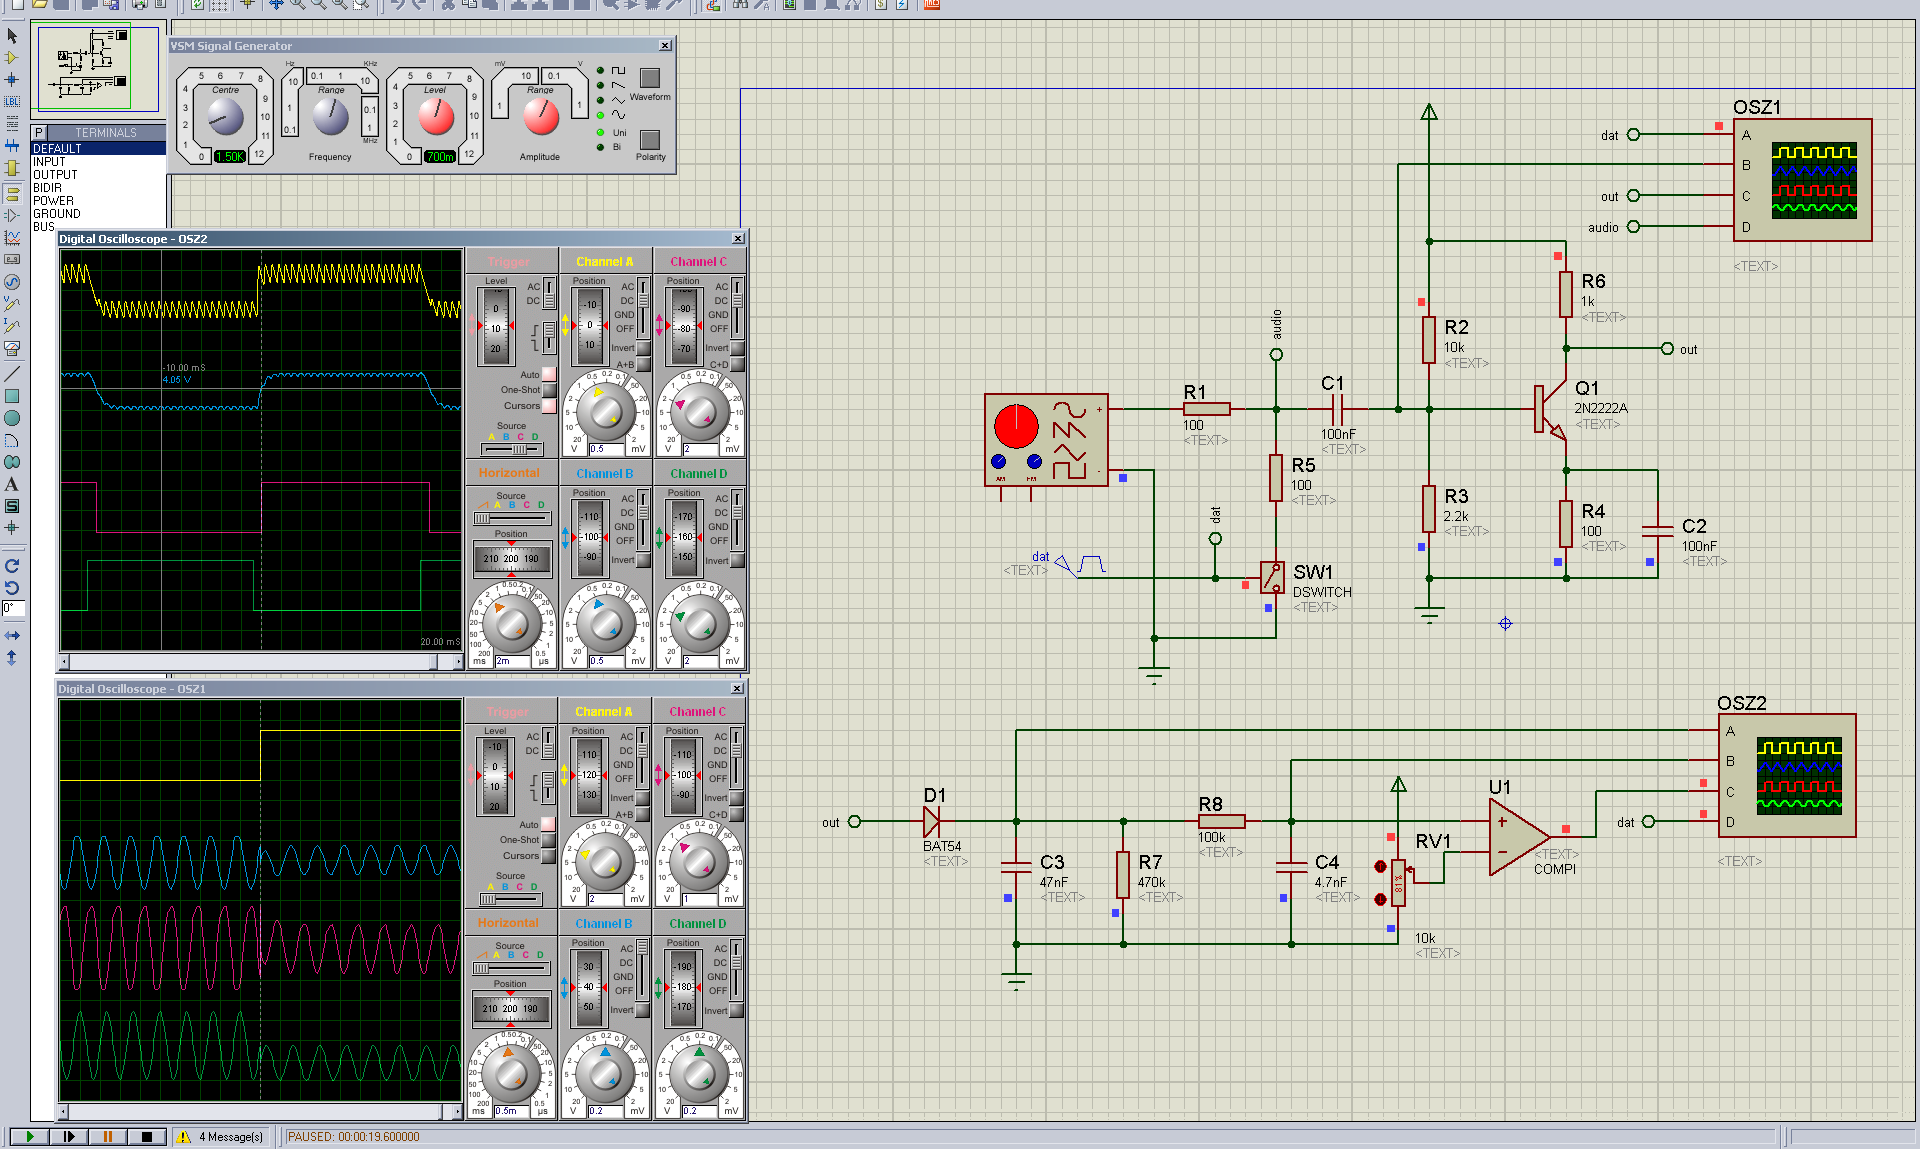This screenshot has height=1149, width=1920.
Task: Click Polarity button on Signal Generator
Action: pos(650,139)
